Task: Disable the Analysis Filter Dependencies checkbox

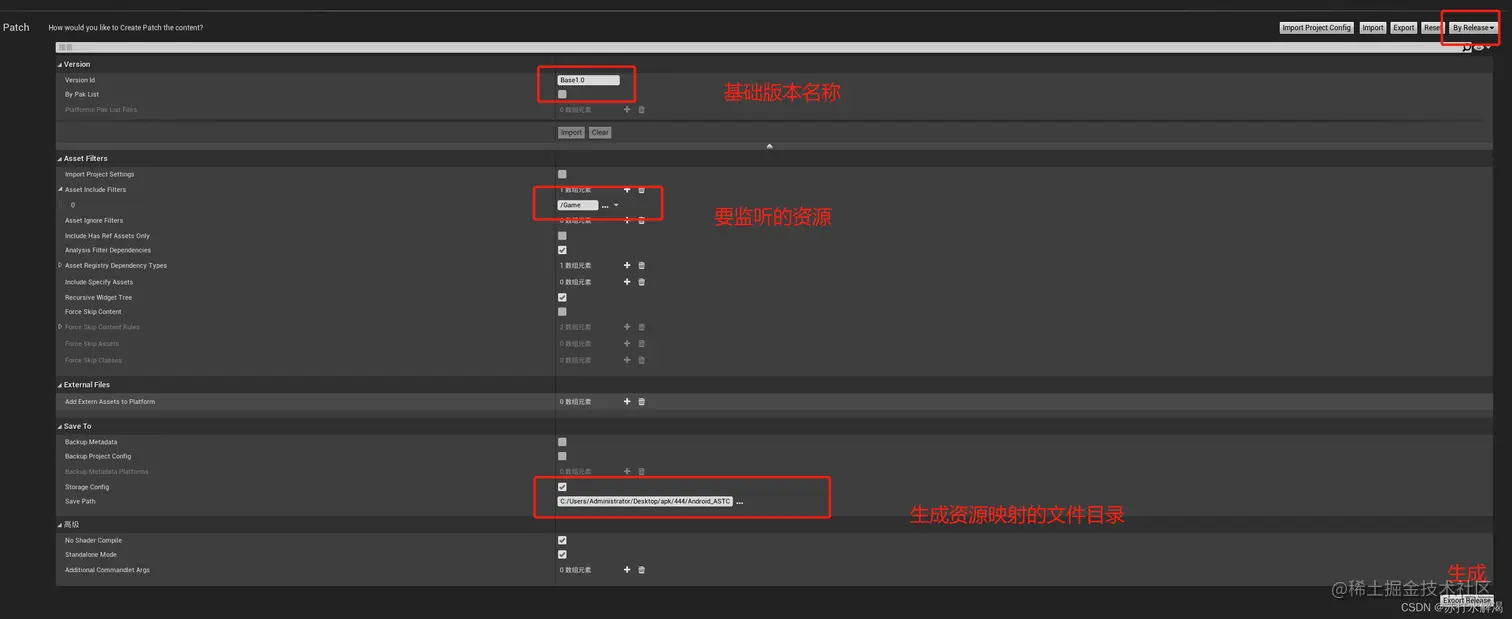Action: click(562, 250)
